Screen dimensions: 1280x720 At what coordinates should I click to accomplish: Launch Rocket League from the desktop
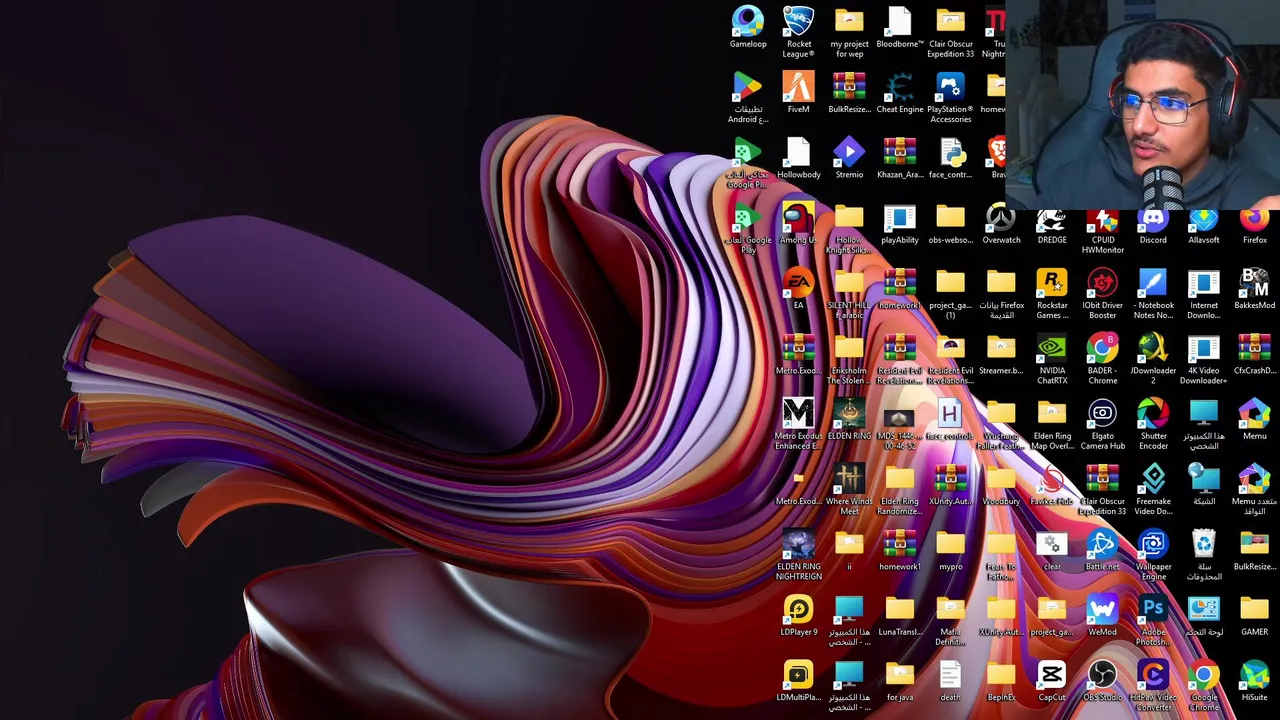[x=799, y=32]
